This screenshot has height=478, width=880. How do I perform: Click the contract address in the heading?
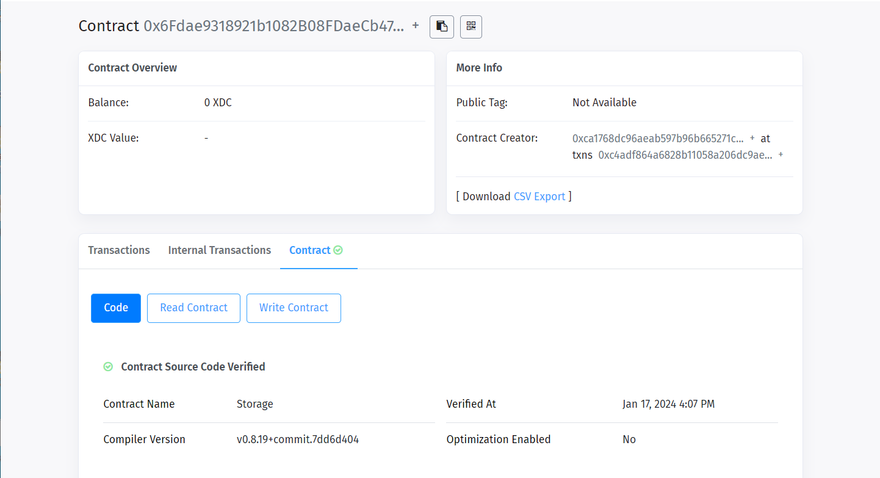[274, 26]
